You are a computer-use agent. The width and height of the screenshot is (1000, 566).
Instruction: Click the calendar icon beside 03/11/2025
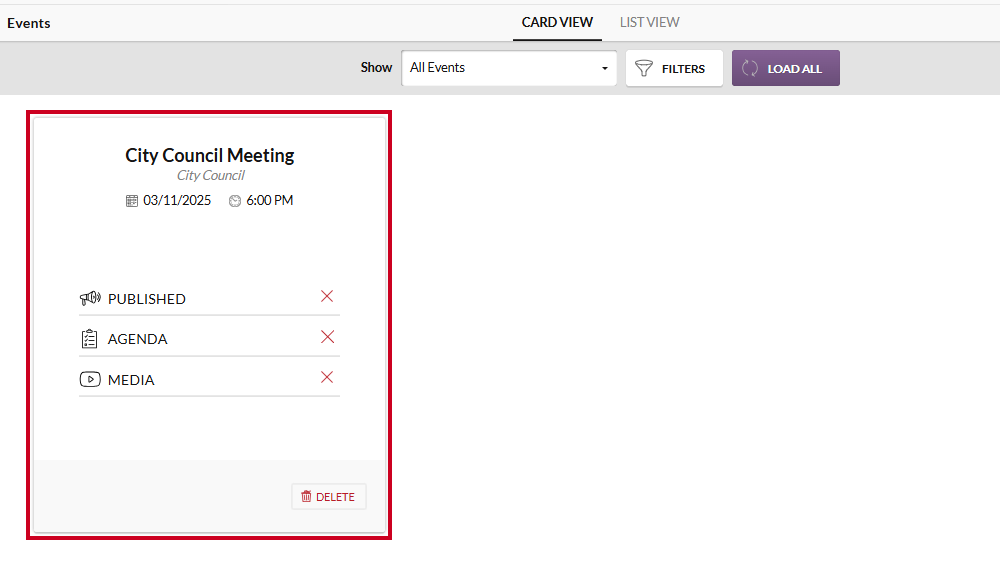131,201
